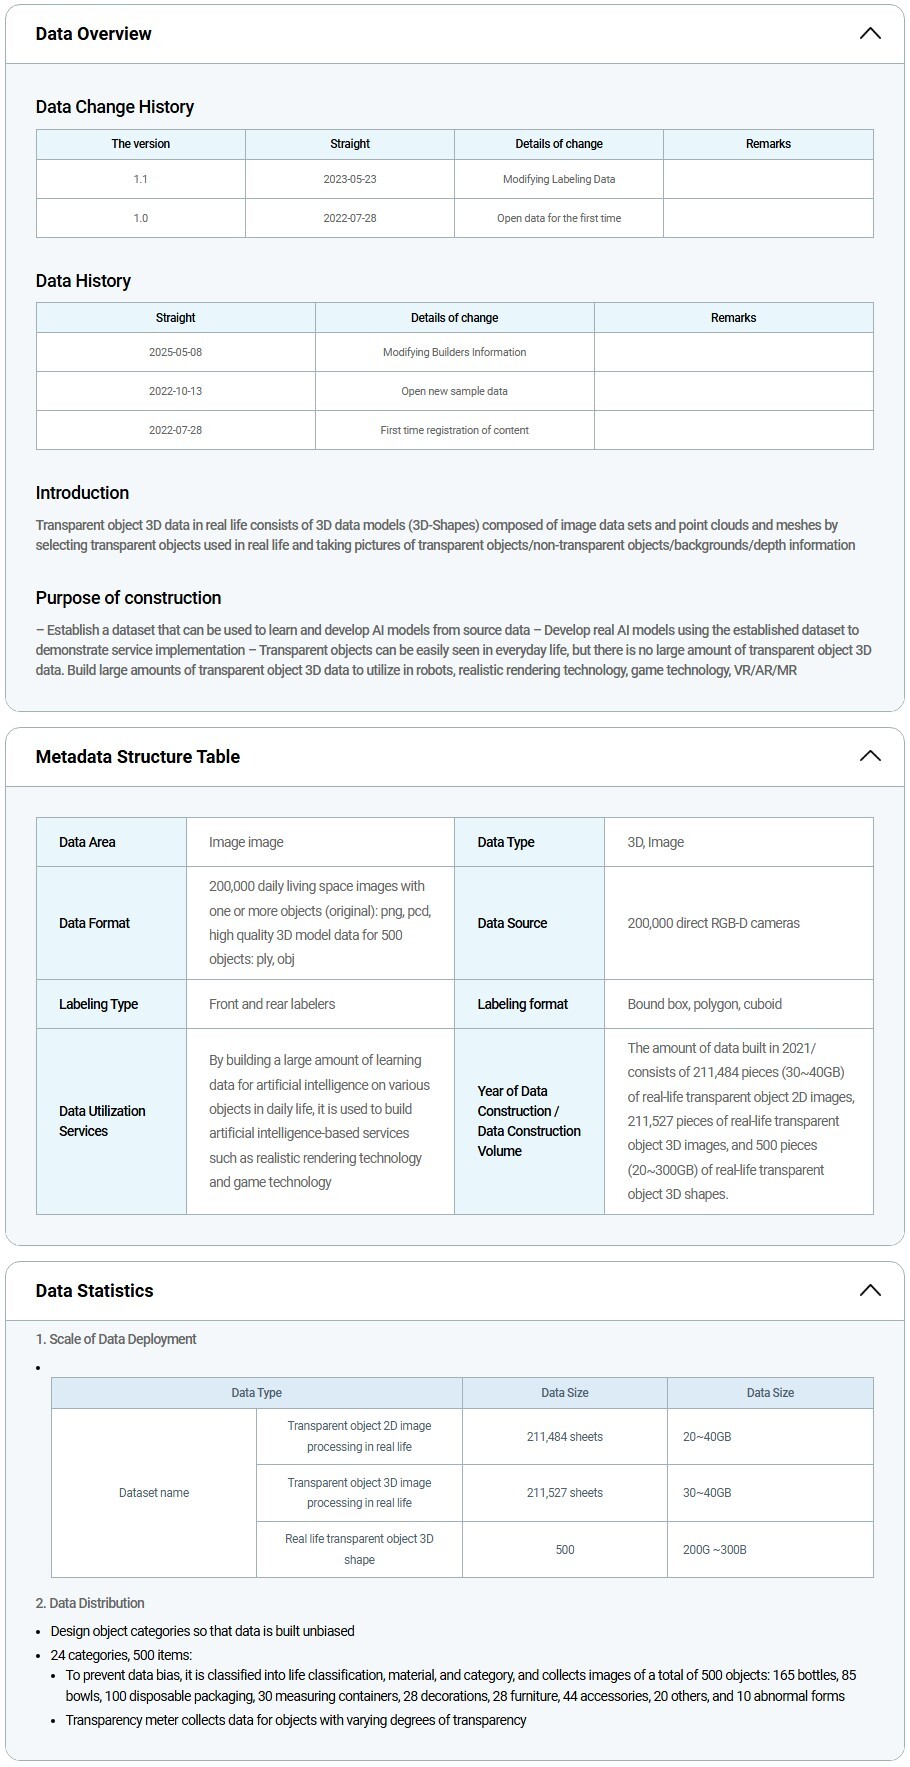
Task: Click the 2025-05-08 history date
Action: (176, 352)
